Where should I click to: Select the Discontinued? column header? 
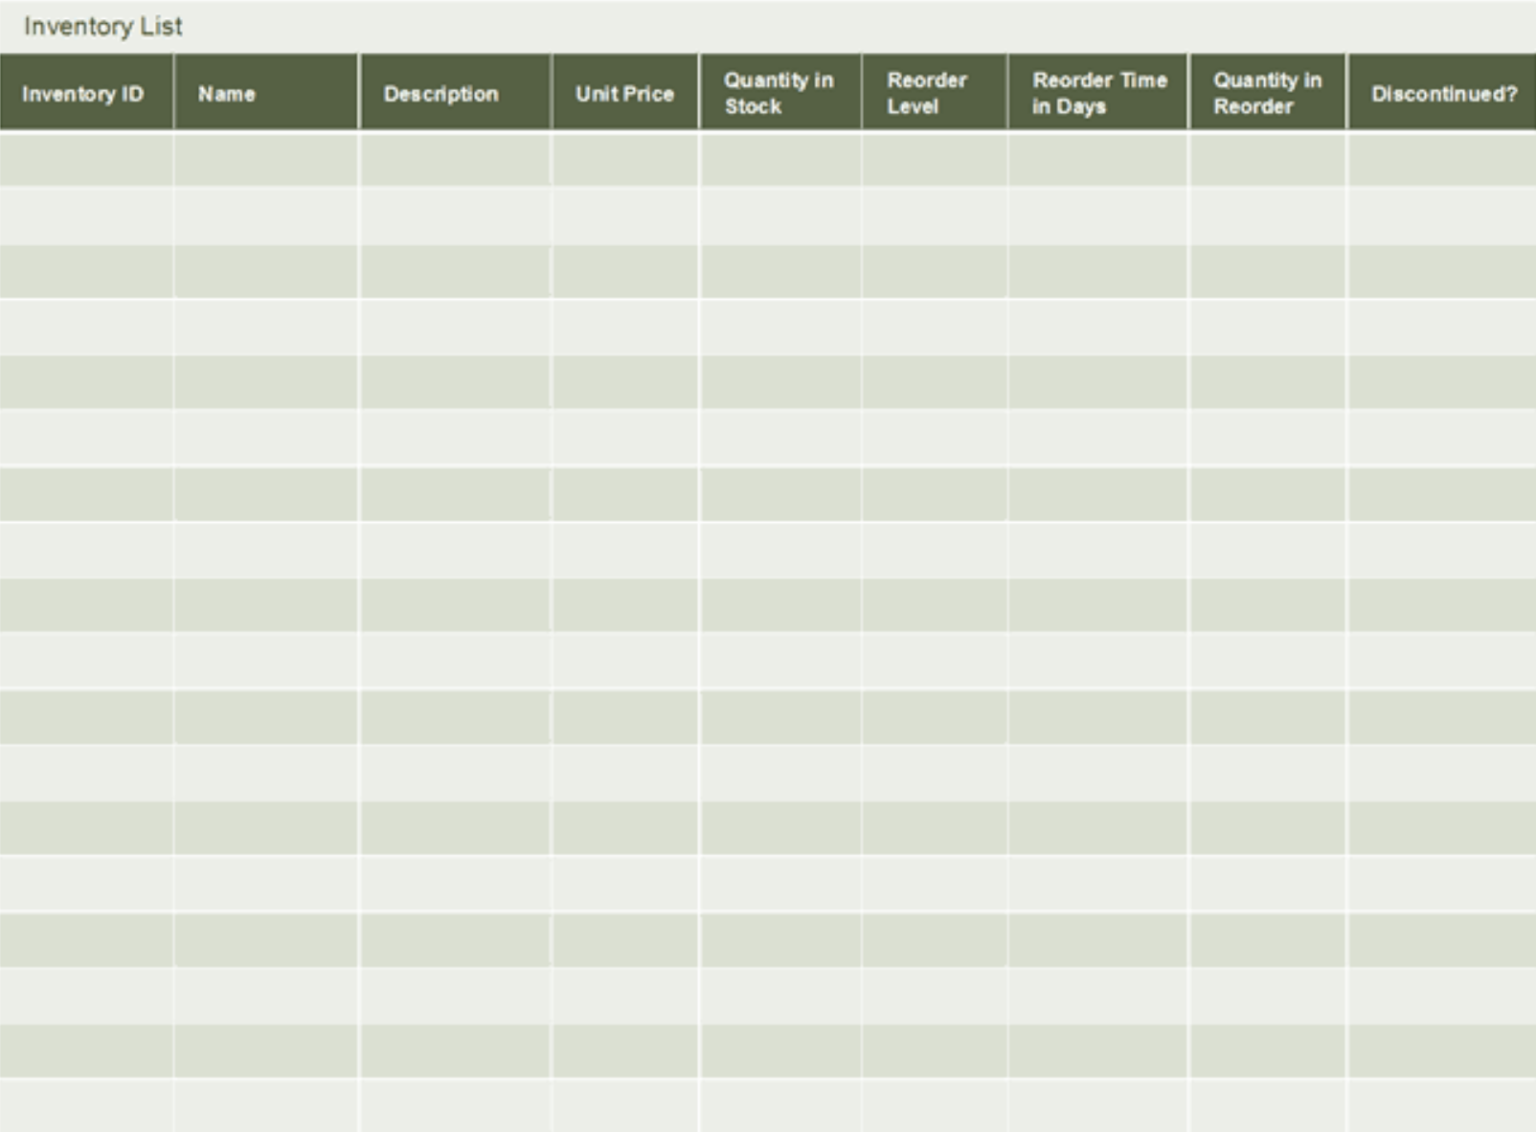click(x=1440, y=92)
